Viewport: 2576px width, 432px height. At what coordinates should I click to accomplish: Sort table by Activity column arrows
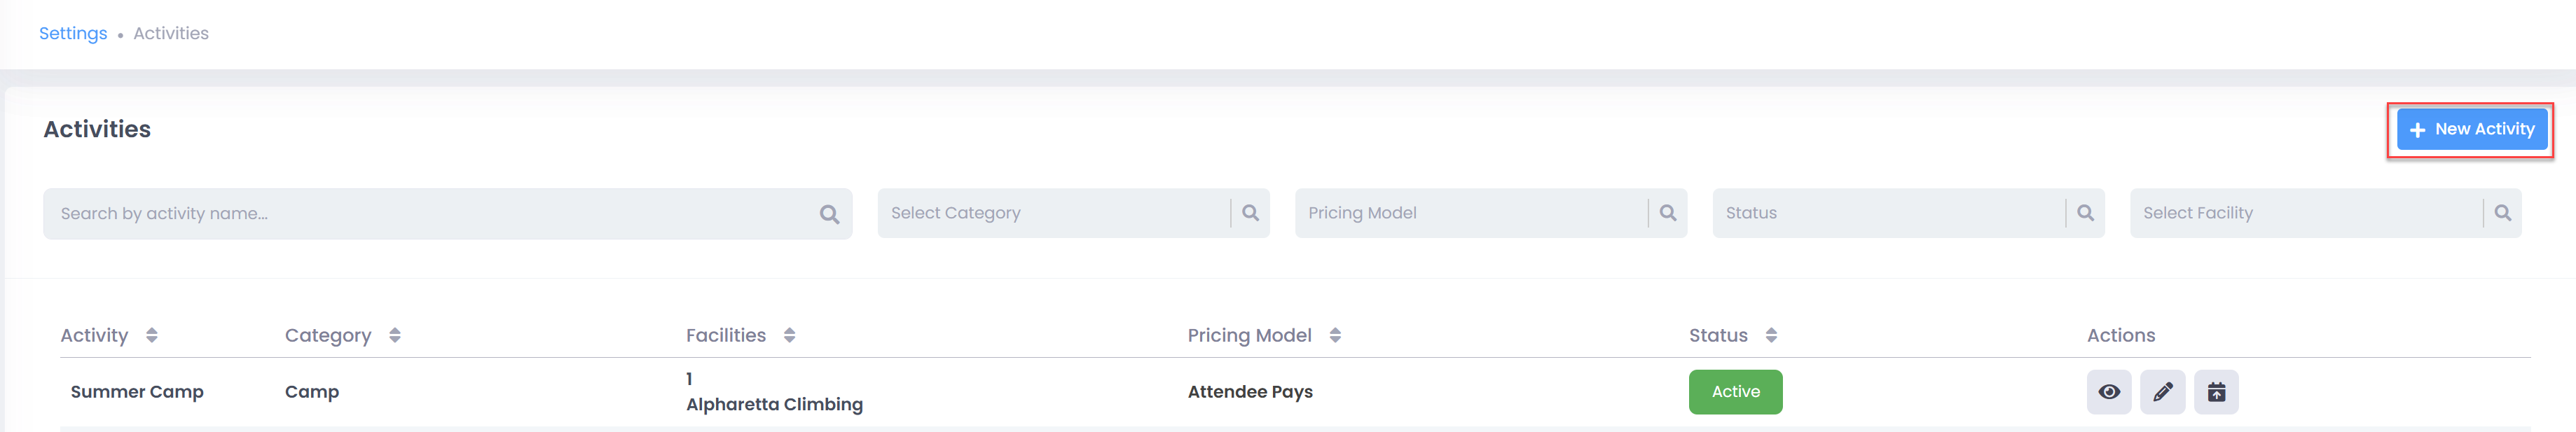[x=152, y=335]
